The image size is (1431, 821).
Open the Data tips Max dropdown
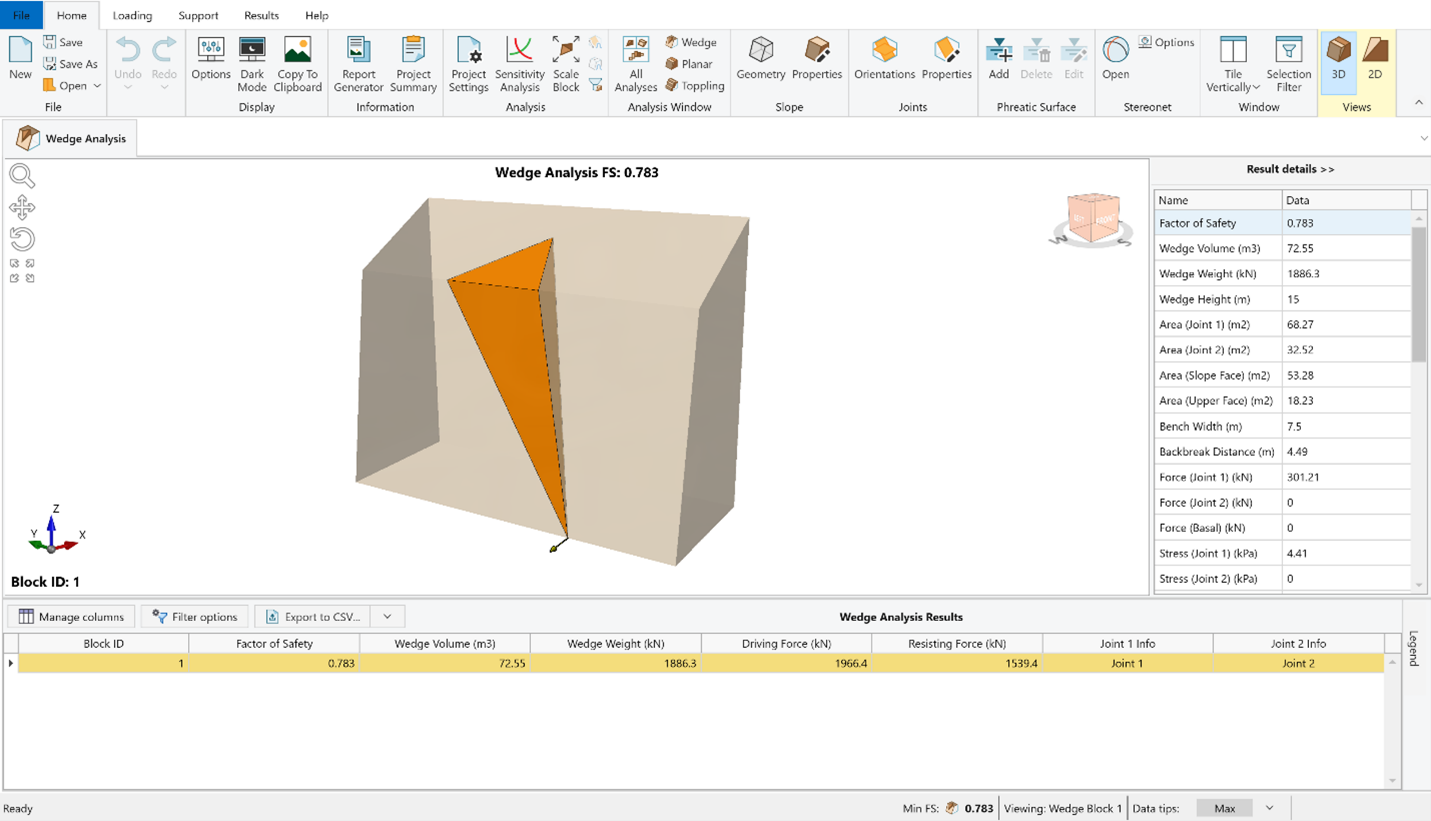(1269, 808)
